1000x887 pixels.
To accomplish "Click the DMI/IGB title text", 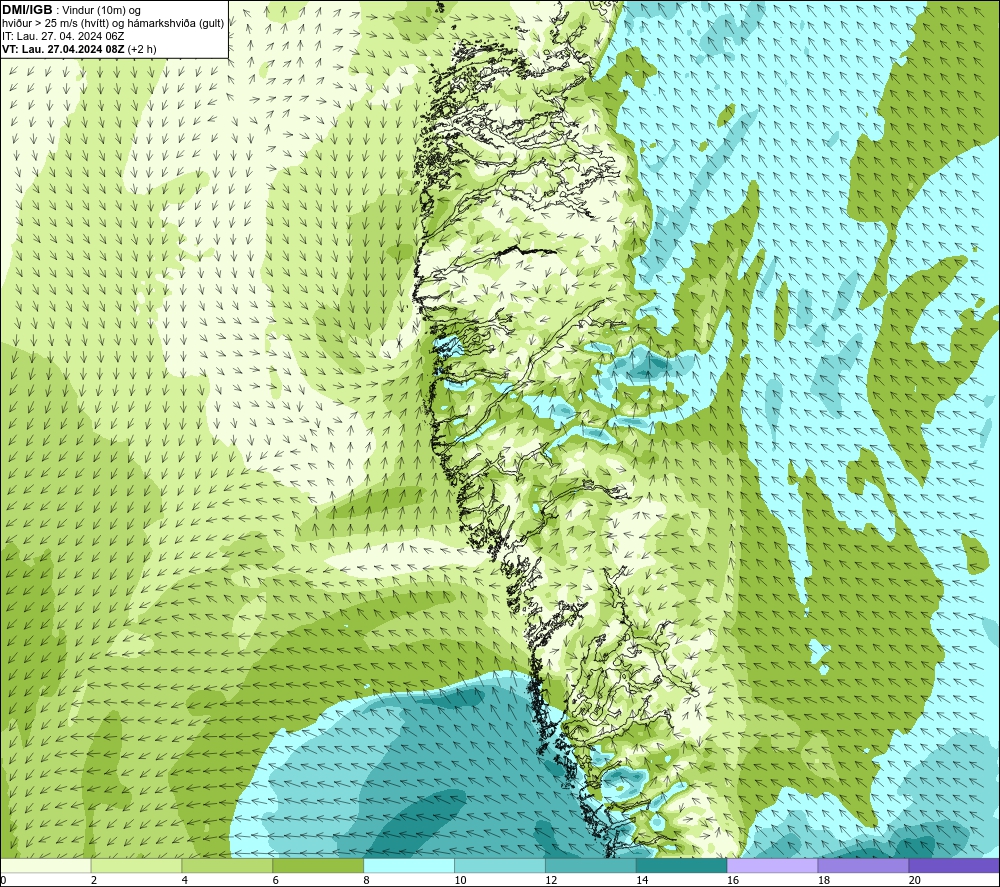I will pos(27,10).
